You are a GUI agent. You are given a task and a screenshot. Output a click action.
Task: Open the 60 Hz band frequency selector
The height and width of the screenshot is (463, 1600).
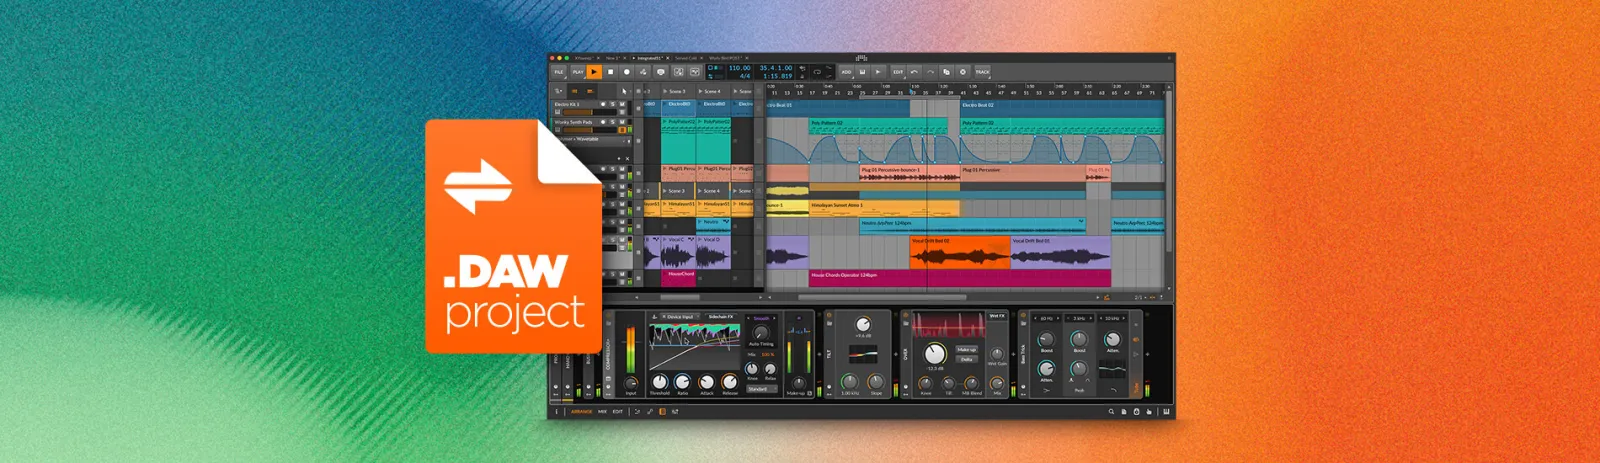click(1047, 318)
